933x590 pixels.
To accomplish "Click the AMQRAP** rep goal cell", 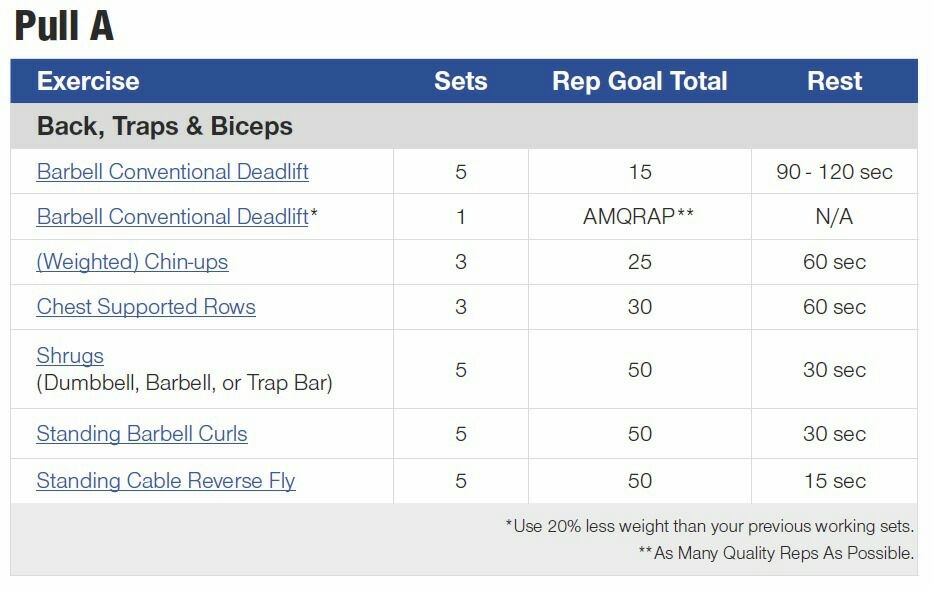I will tap(640, 216).
